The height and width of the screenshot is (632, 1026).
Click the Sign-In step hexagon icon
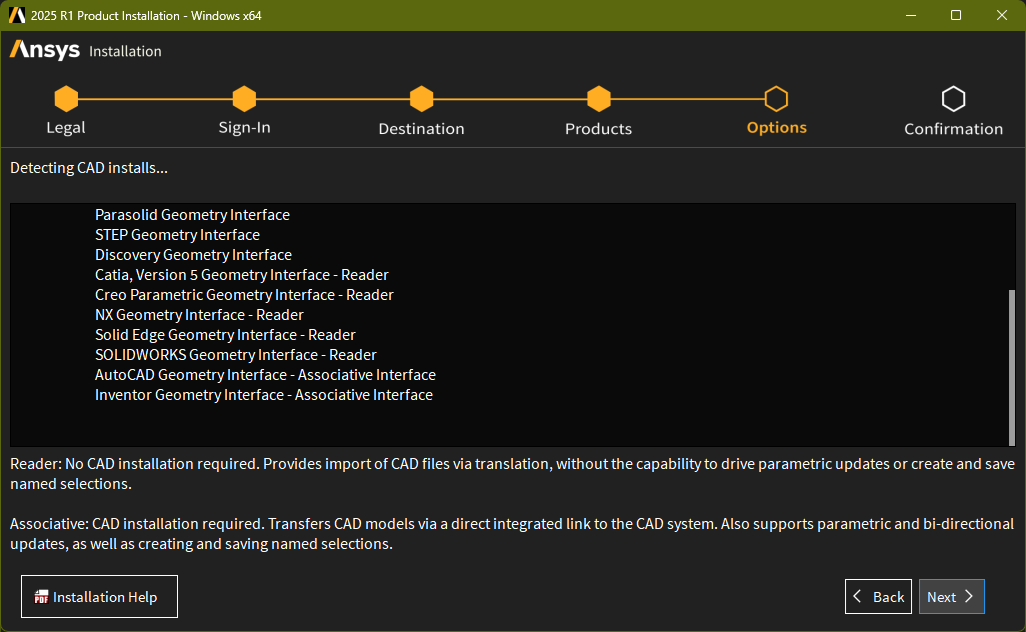point(244,99)
